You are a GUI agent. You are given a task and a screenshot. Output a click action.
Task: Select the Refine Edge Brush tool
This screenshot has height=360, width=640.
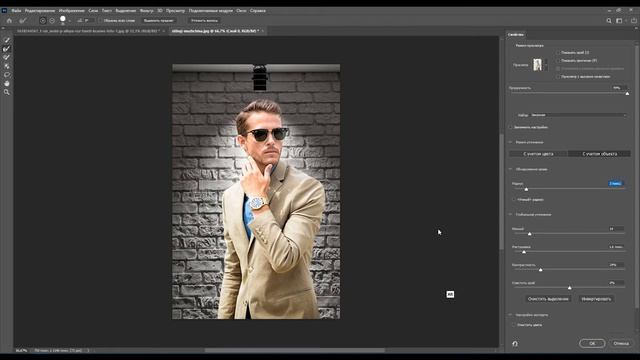(7, 49)
